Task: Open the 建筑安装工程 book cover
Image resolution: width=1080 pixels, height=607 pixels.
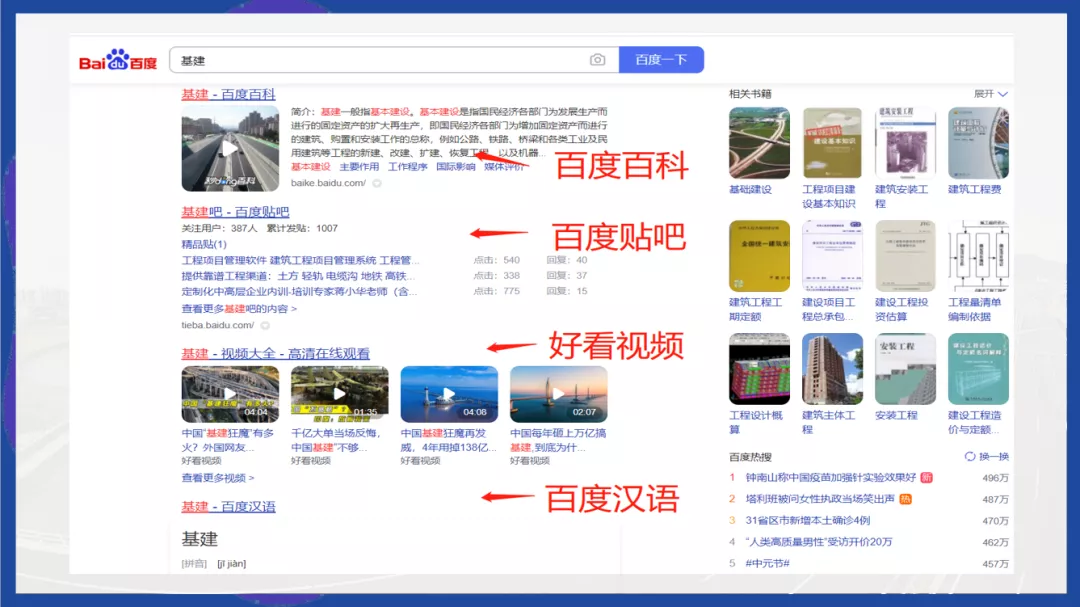Action: (x=905, y=143)
